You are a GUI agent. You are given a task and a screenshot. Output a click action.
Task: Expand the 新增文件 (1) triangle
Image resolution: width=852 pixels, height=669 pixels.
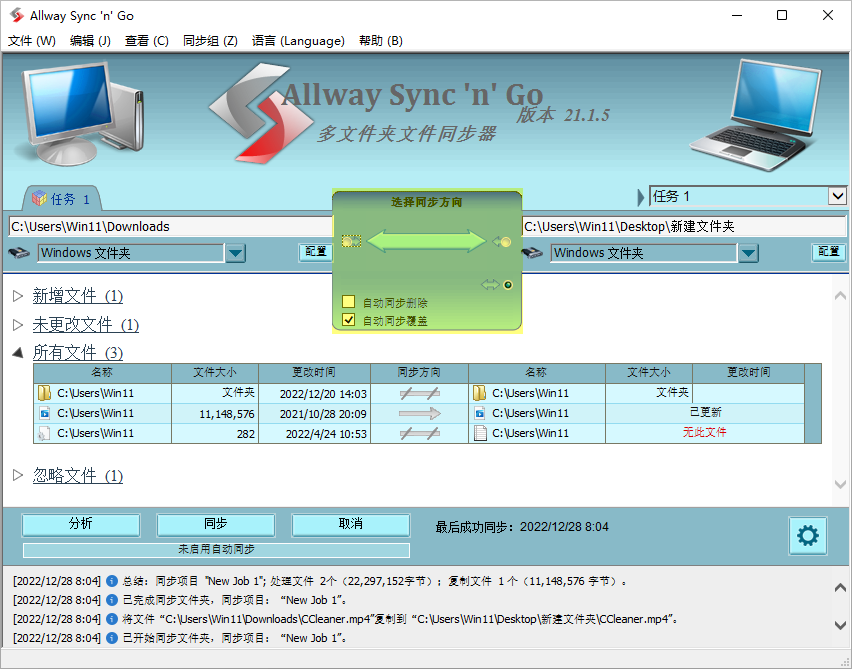click(x=18, y=296)
